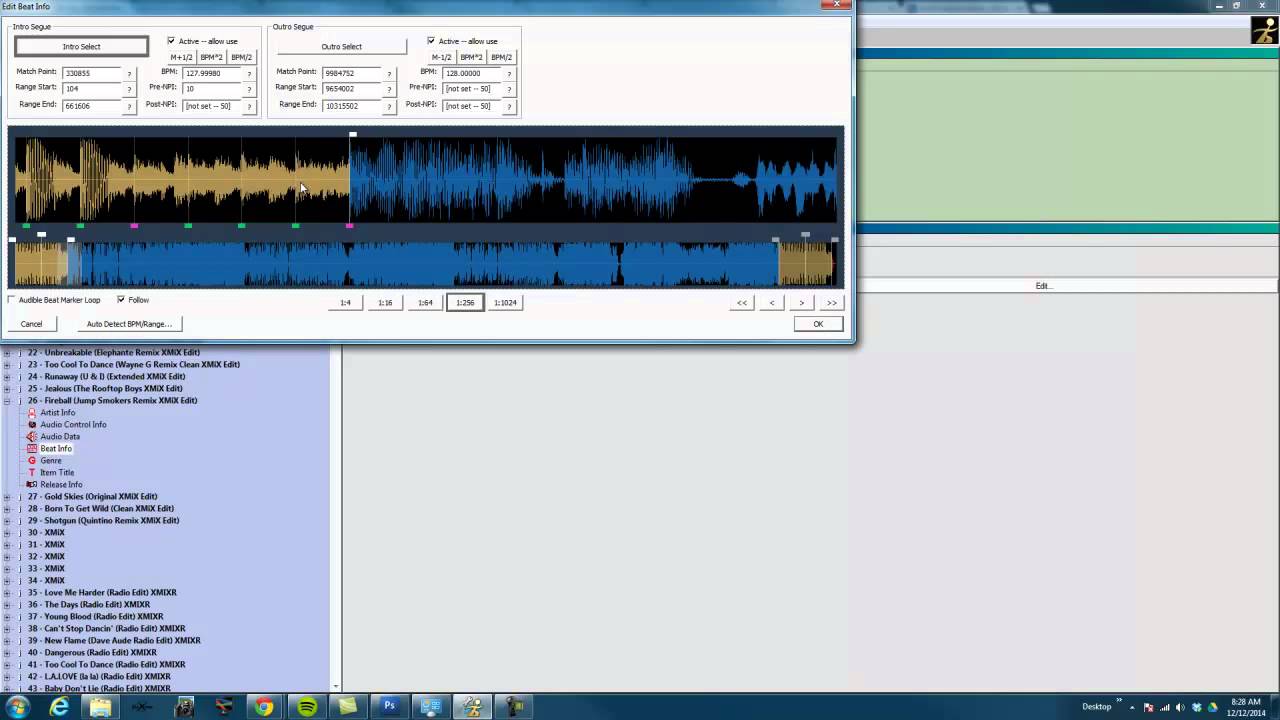1280x720 pixels.
Task: Toggle Intro Segue 'Active -- allow use' checkbox
Action: click(x=171, y=41)
